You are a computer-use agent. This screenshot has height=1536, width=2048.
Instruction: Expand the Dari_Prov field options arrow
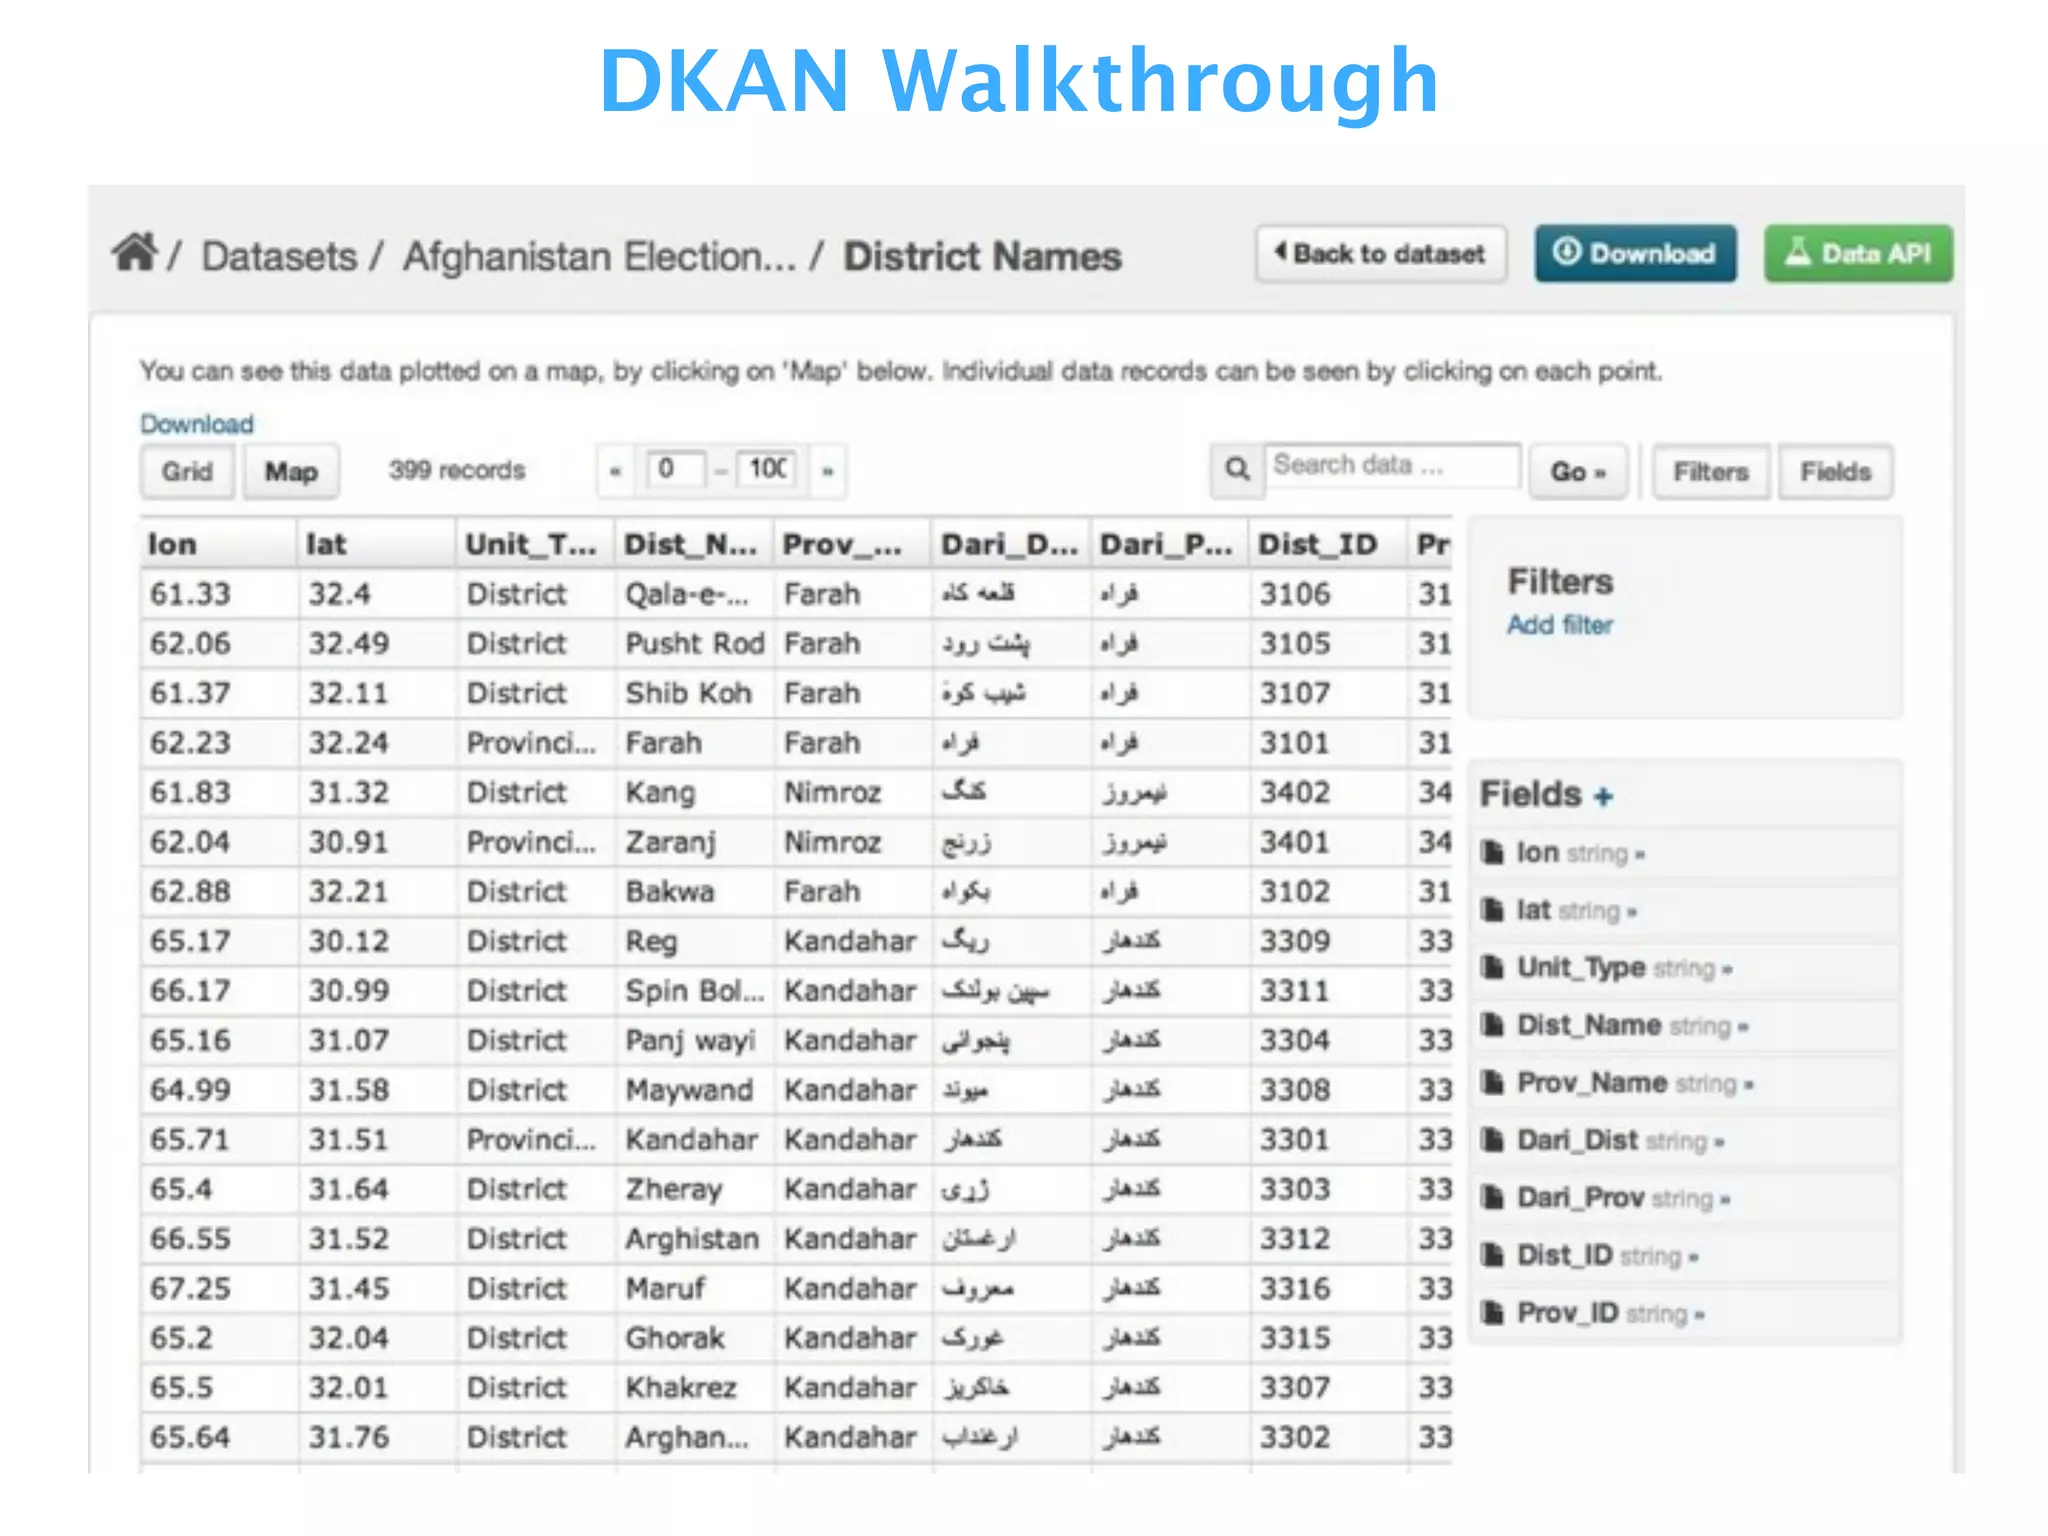[1726, 1200]
